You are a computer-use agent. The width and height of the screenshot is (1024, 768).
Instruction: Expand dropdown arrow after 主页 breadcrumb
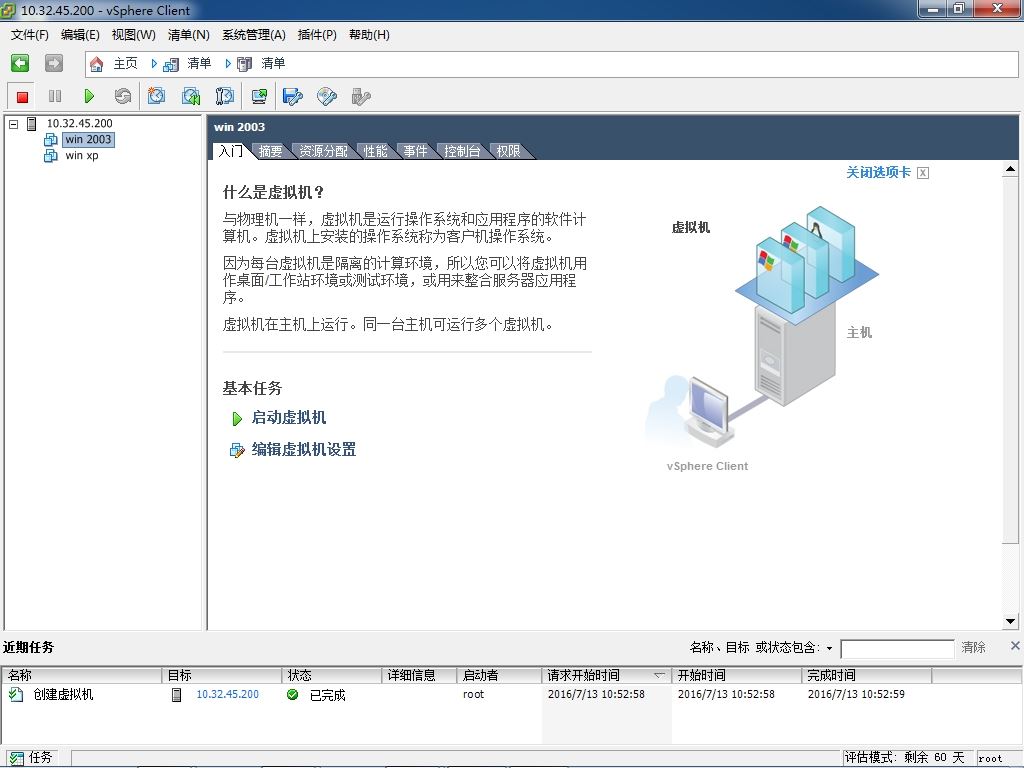point(154,63)
